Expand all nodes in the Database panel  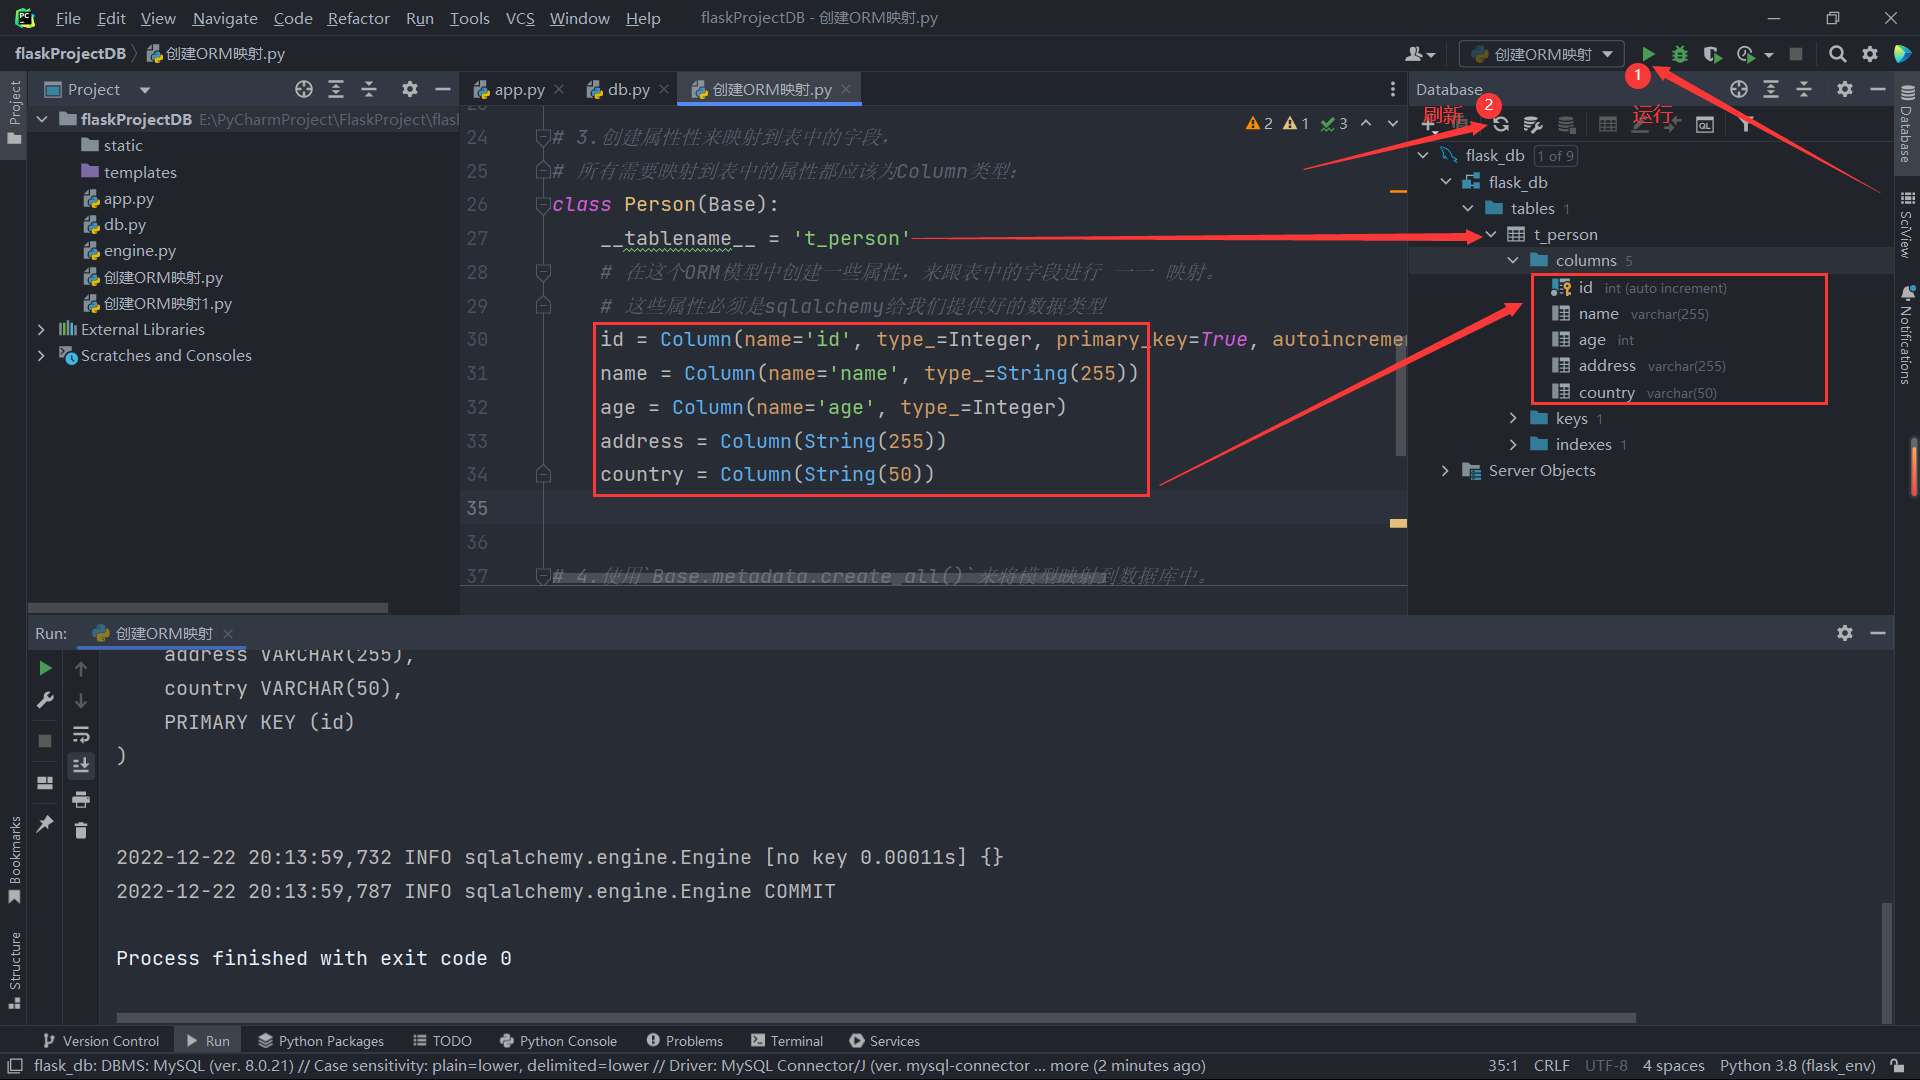click(1771, 89)
